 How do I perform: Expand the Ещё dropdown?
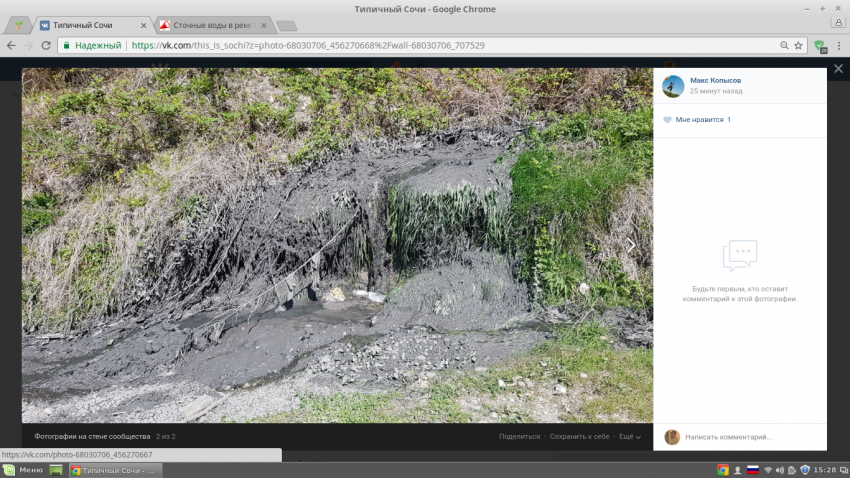630,437
